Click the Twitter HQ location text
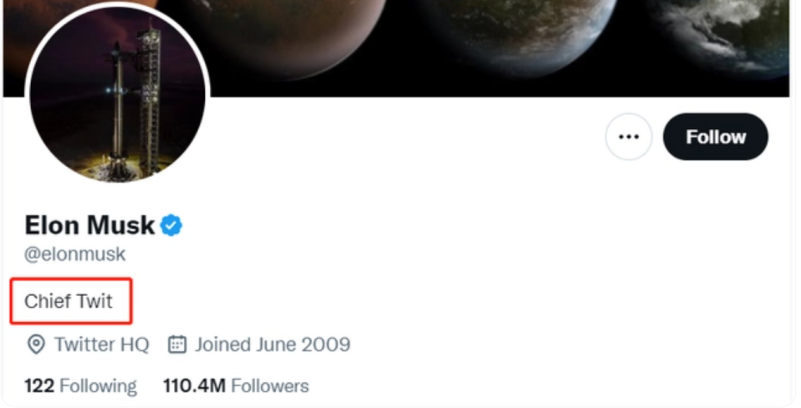 point(102,345)
